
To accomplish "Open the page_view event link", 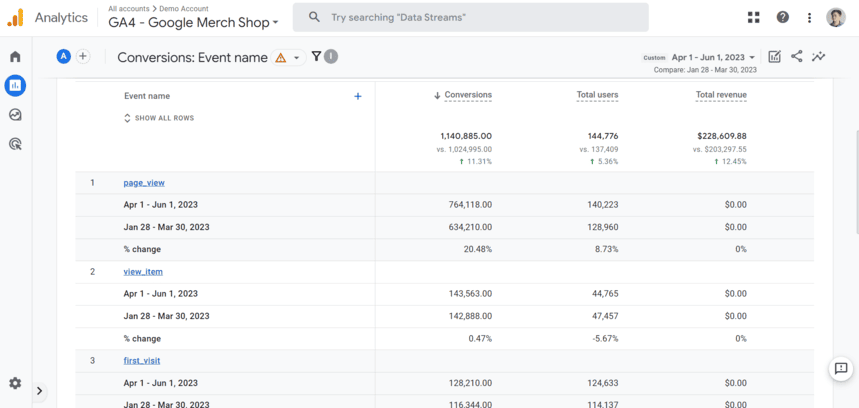I will pyautogui.click(x=144, y=183).
